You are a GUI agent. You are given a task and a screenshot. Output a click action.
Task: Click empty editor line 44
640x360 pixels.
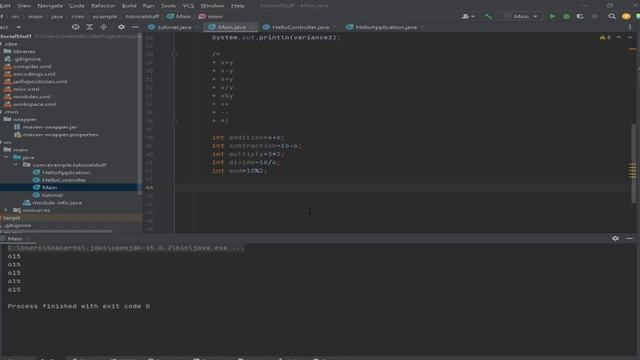click(402, 187)
